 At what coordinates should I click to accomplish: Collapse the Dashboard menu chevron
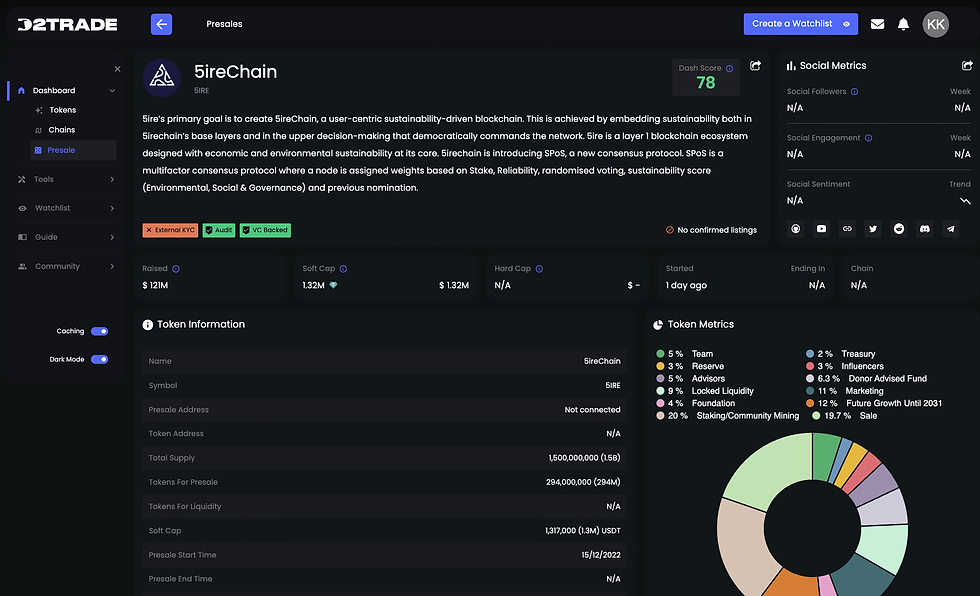112,91
